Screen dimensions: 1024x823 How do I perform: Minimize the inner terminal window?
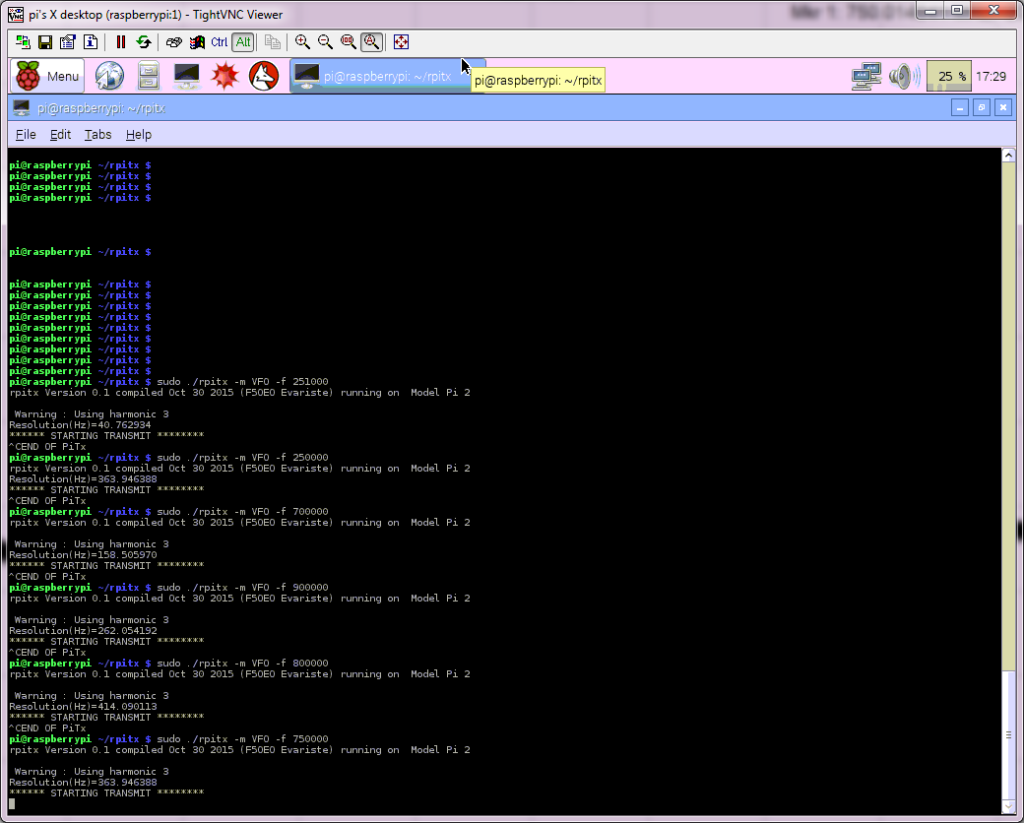point(959,108)
